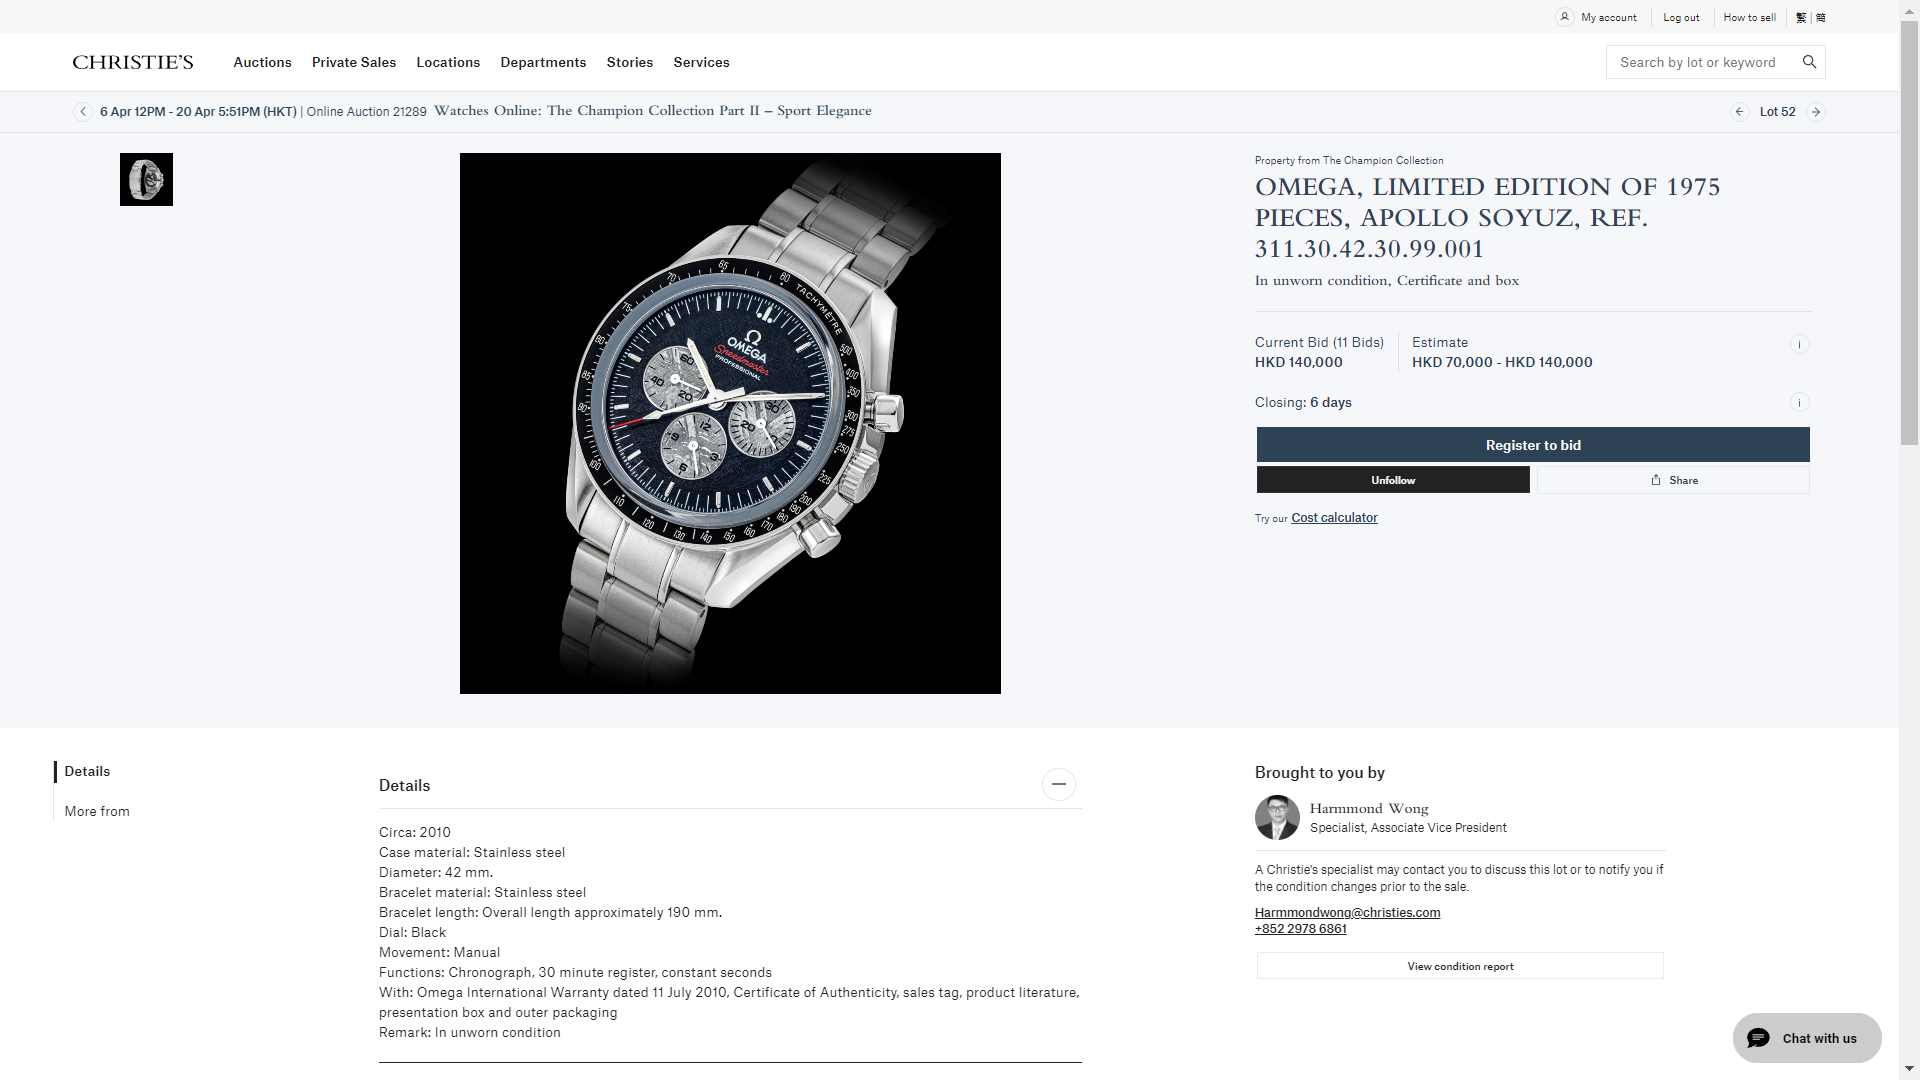Open the Departments menu
This screenshot has width=1920, height=1080.
click(543, 62)
